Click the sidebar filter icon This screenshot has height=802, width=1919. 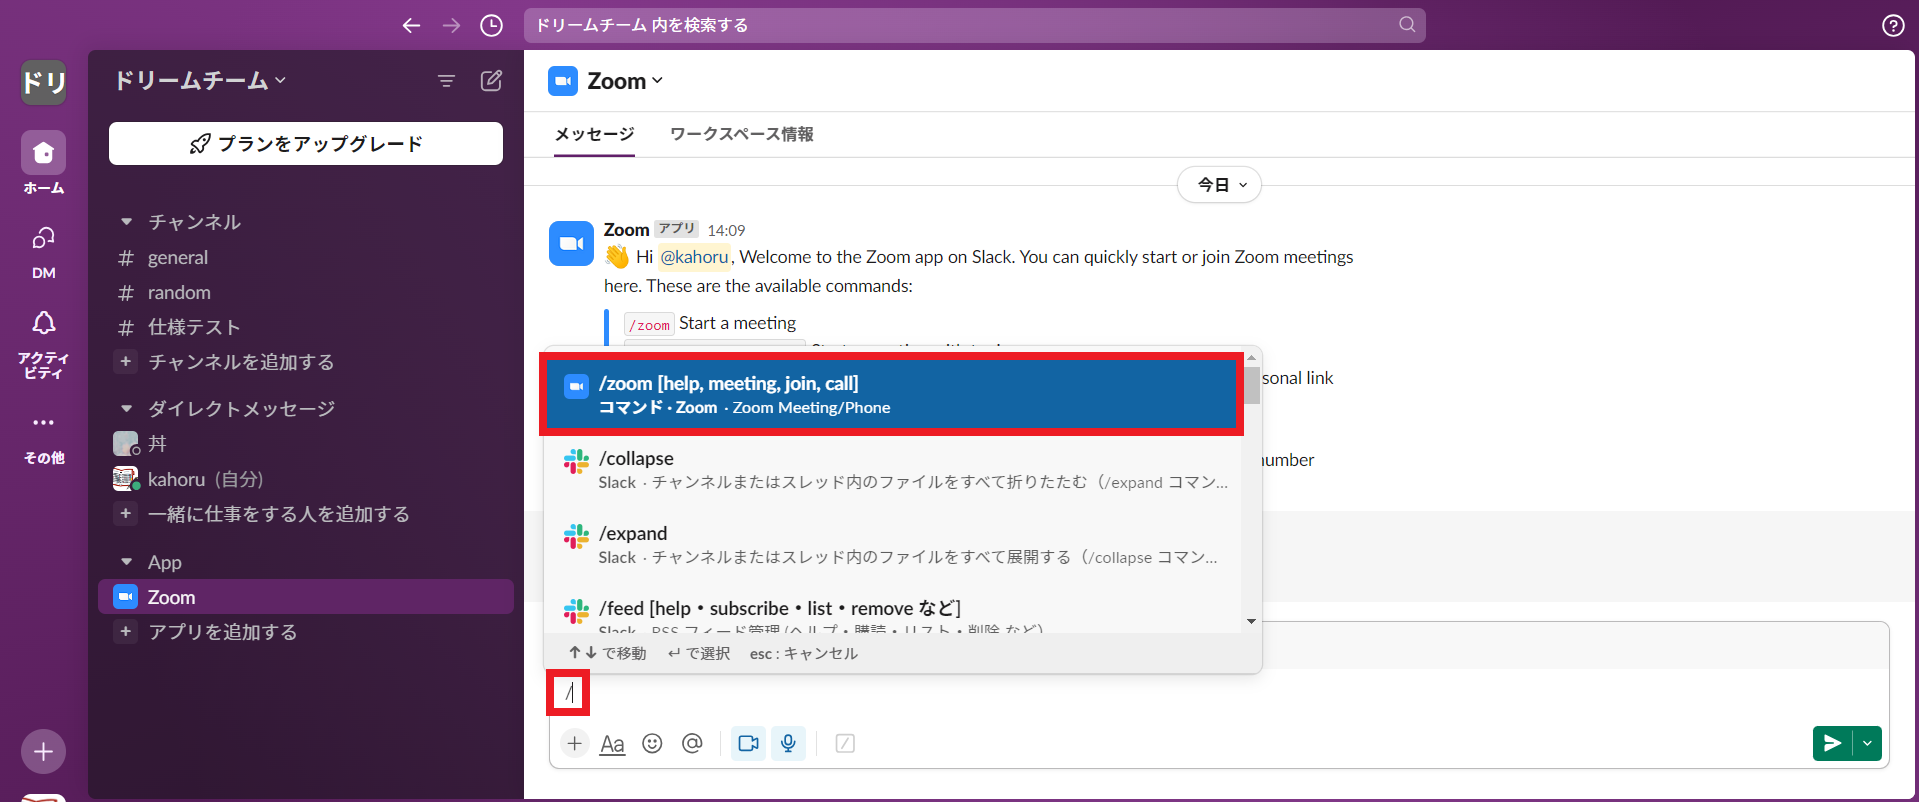[x=446, y=81]
